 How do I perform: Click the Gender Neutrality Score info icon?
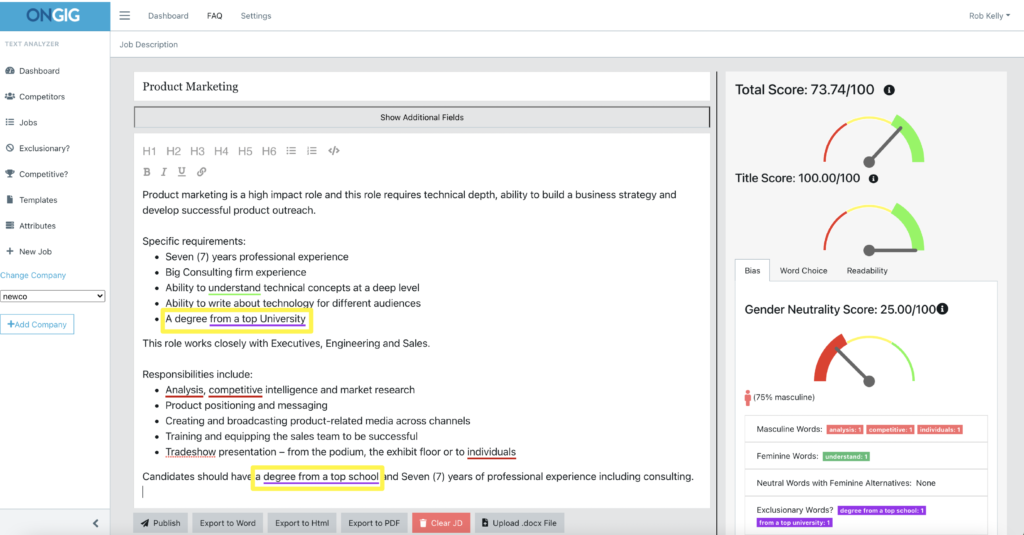[x=942, y=308]
